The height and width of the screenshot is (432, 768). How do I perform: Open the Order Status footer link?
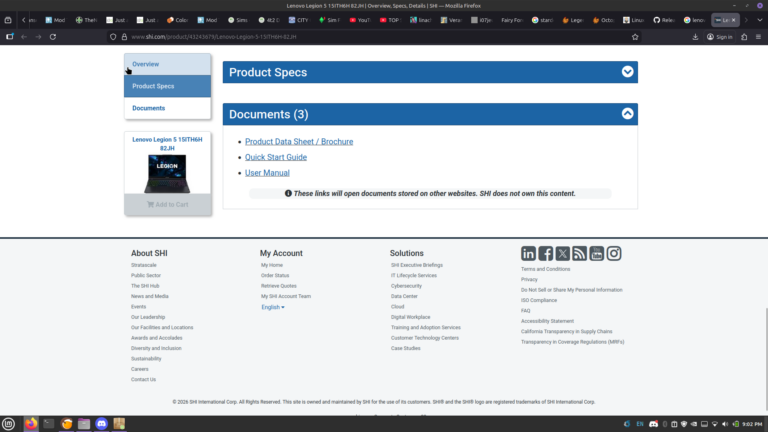[x=275, y=275]
